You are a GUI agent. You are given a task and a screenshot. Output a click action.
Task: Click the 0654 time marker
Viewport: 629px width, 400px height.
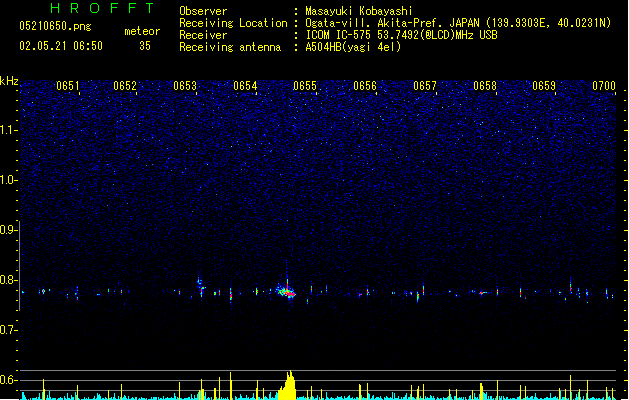pos(245,86)
